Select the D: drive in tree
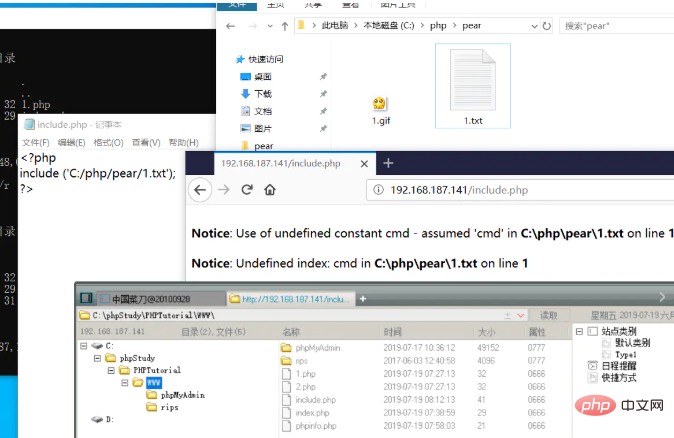This screenshot has width=674, height=438. click(110, 420)
